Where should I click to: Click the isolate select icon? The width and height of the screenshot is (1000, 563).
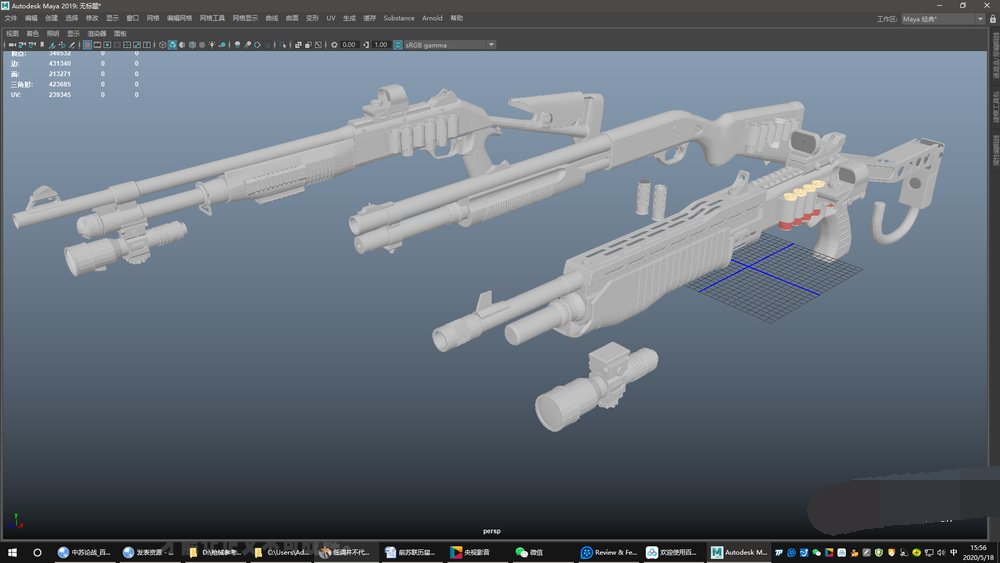click(x=281, y=45)
